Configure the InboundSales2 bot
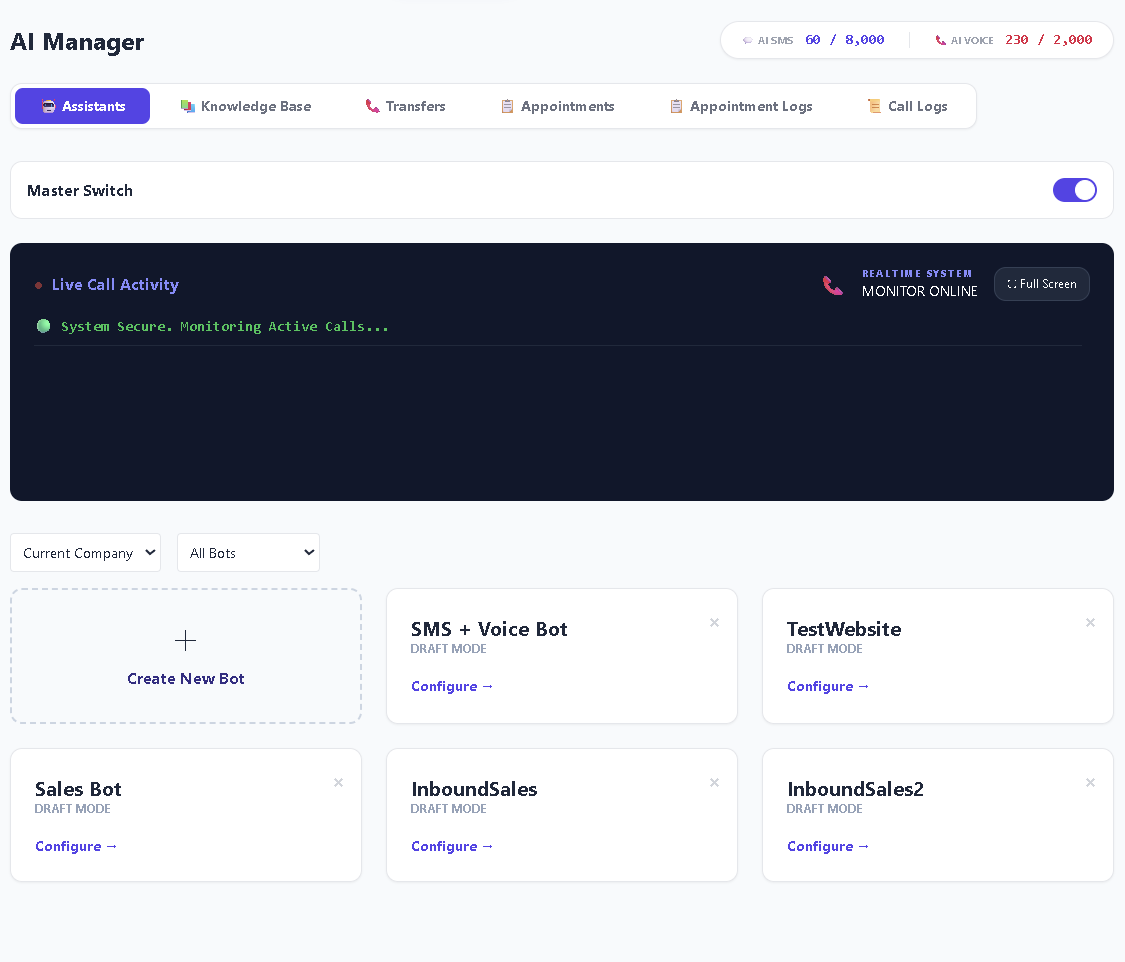Screen dimensions: 1125x962 click(828, 847)
